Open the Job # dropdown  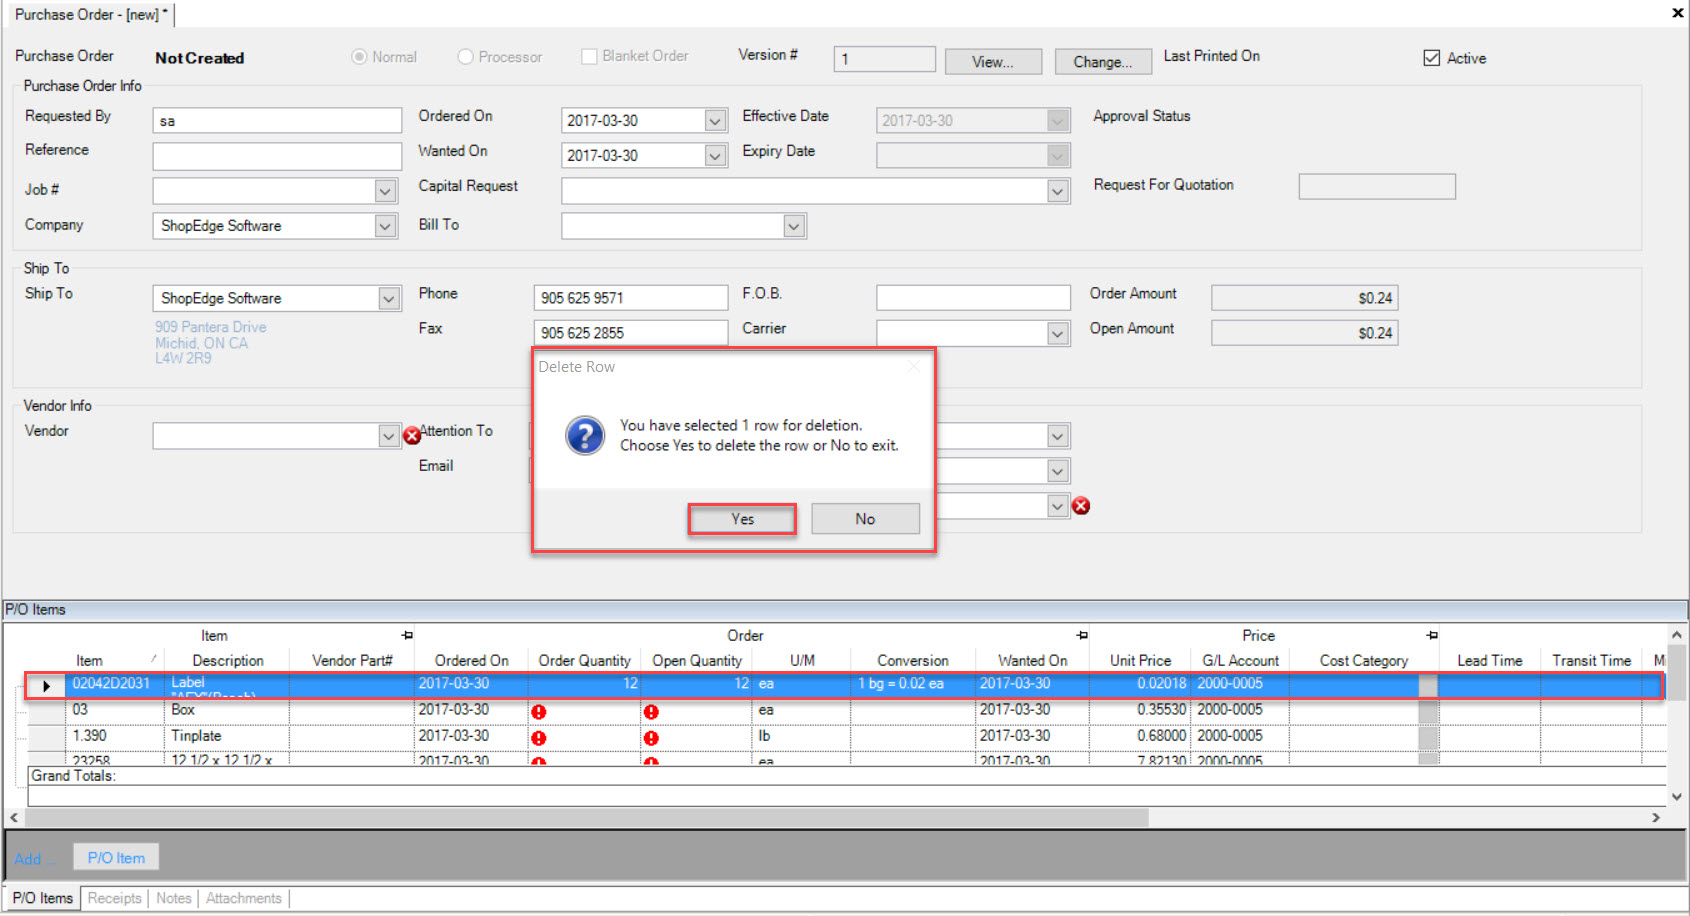(385, 190)
